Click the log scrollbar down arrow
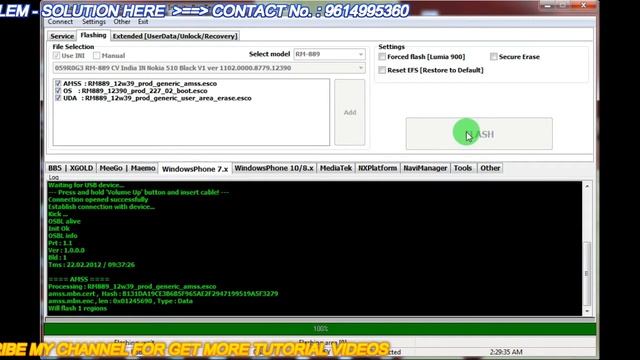The width and height of the screenshot is (640, 360). pos(587,311)
